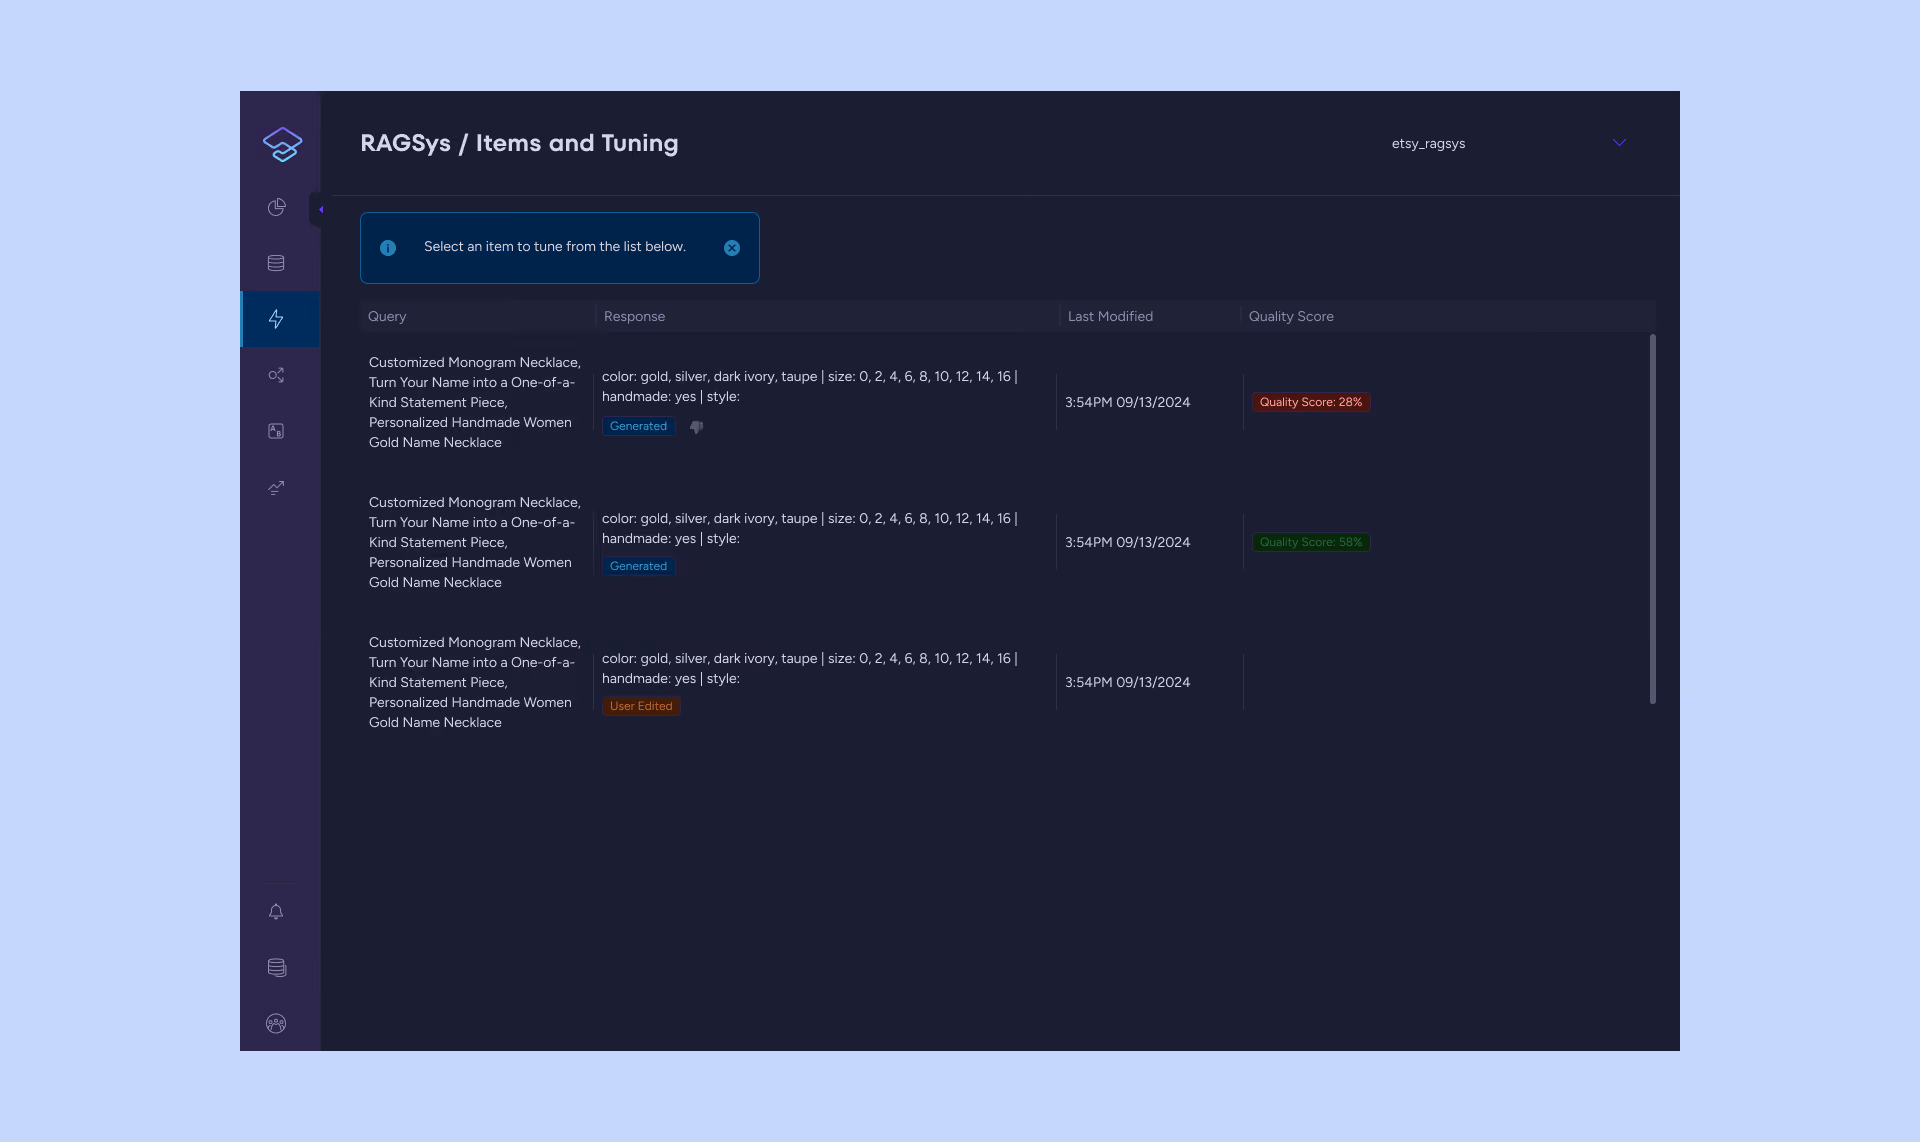Open the square comparison icon in sidebar

276,431
